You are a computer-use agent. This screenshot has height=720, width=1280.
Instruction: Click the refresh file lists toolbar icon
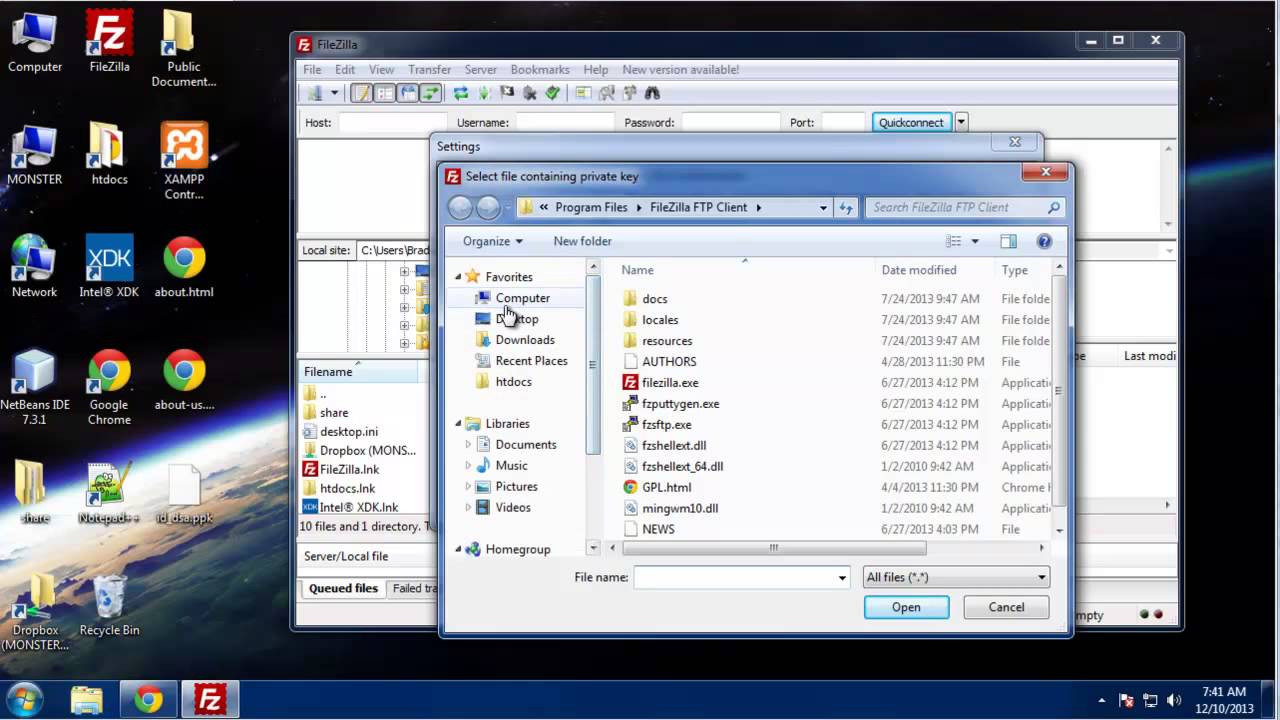point(461,93)
